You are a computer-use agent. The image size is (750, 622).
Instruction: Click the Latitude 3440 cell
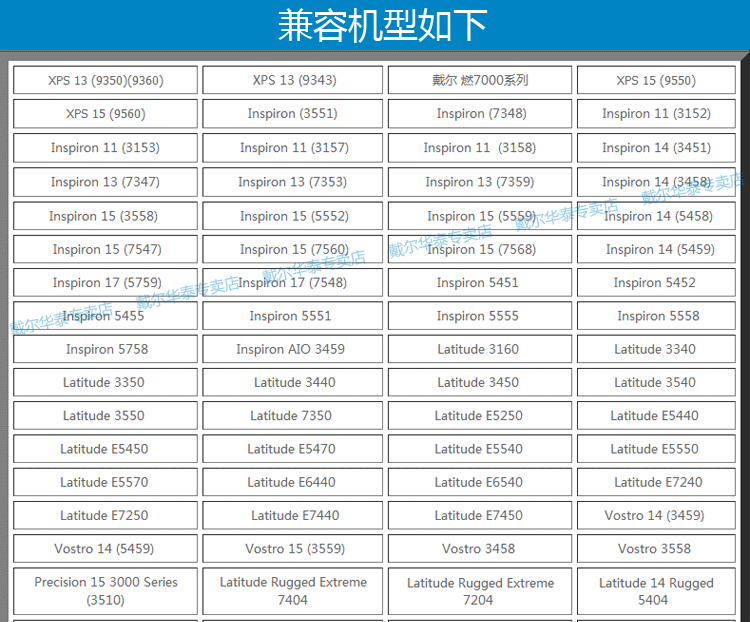293,382
